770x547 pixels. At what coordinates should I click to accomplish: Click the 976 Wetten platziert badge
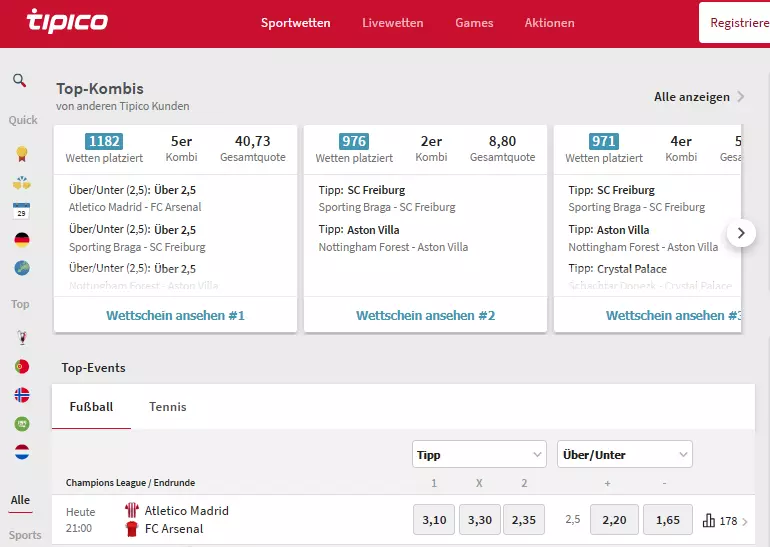(x=354, y=141)
